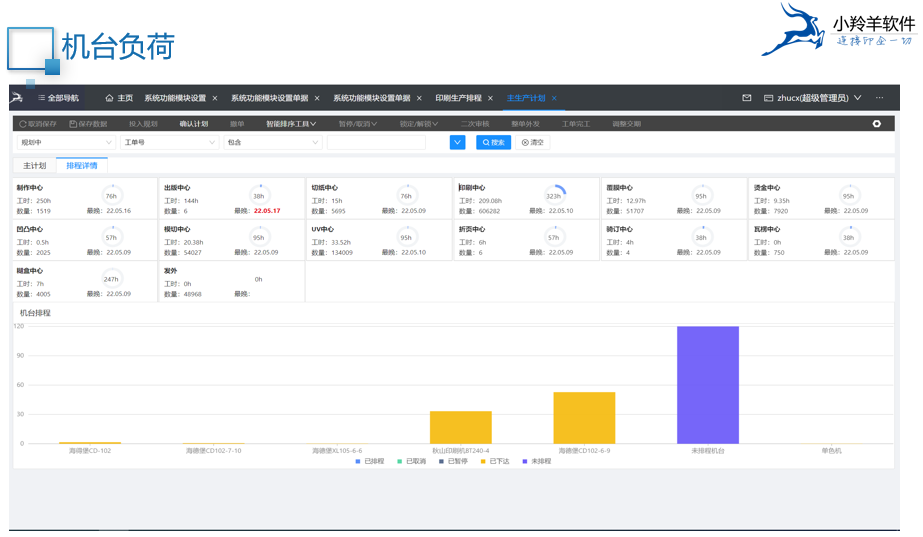Click the 单色机 axis label
Screen dimensions: 923x537
click(831, 450)
